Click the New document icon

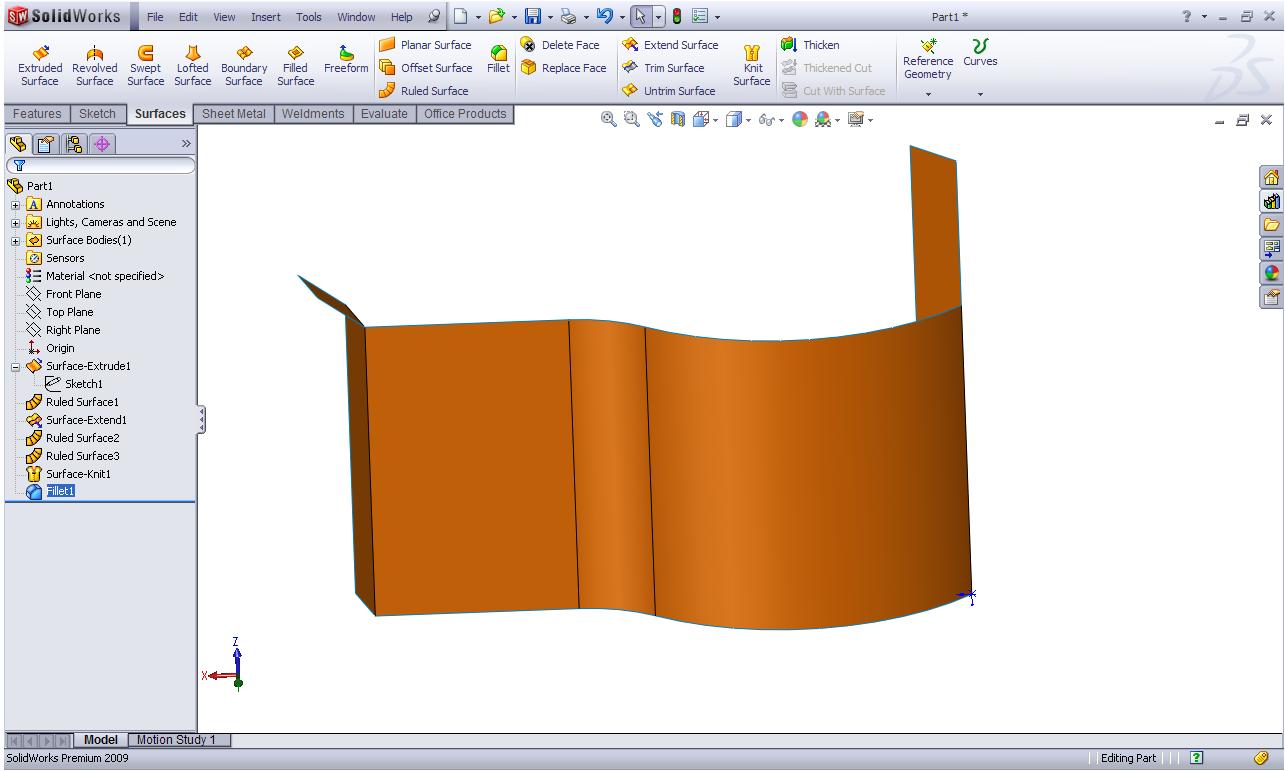coord(460,16)
